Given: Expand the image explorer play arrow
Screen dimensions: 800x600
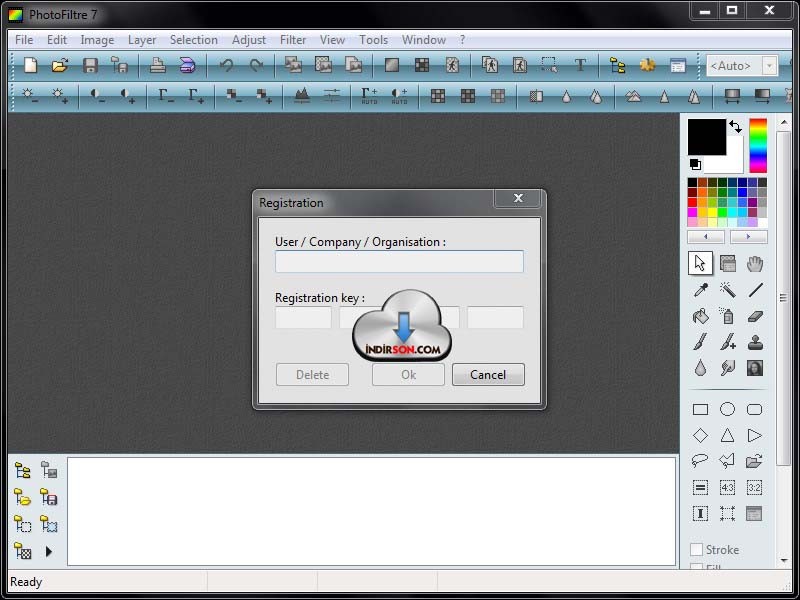Looking at the screenshot, I should [48, 552].
